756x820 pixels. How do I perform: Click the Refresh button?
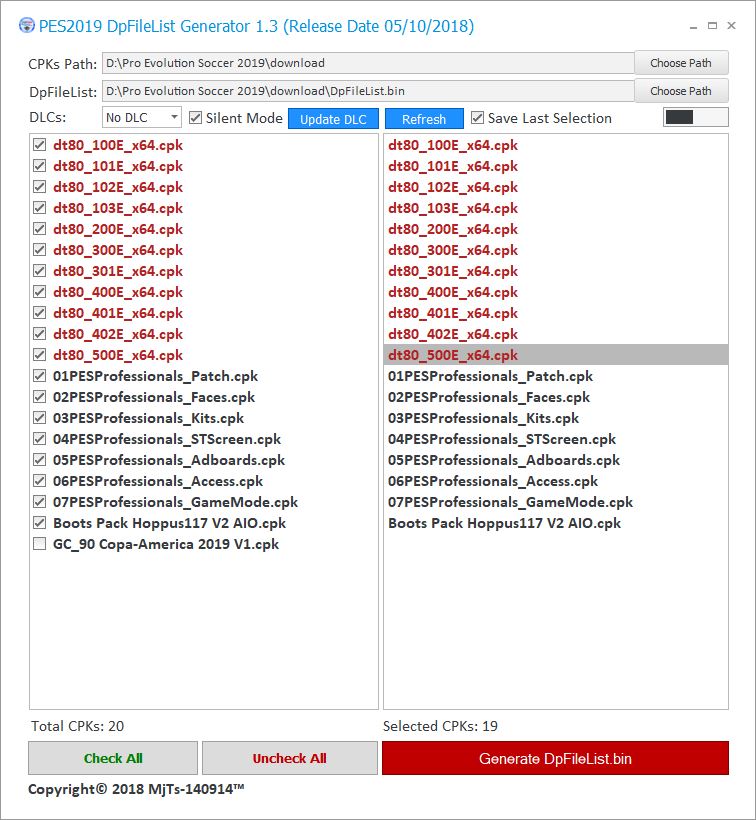424,119
